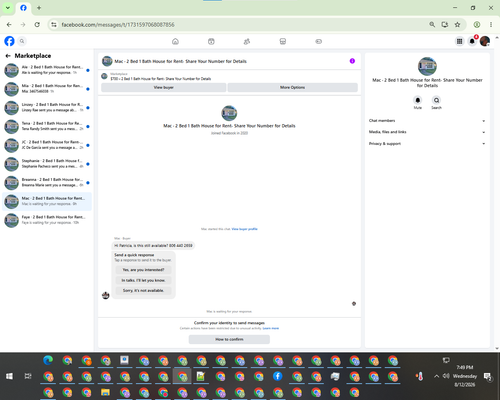Click the Facebook logo
Image resolution: width=500 pixels, height=400 pixels.
click(9, 41)
